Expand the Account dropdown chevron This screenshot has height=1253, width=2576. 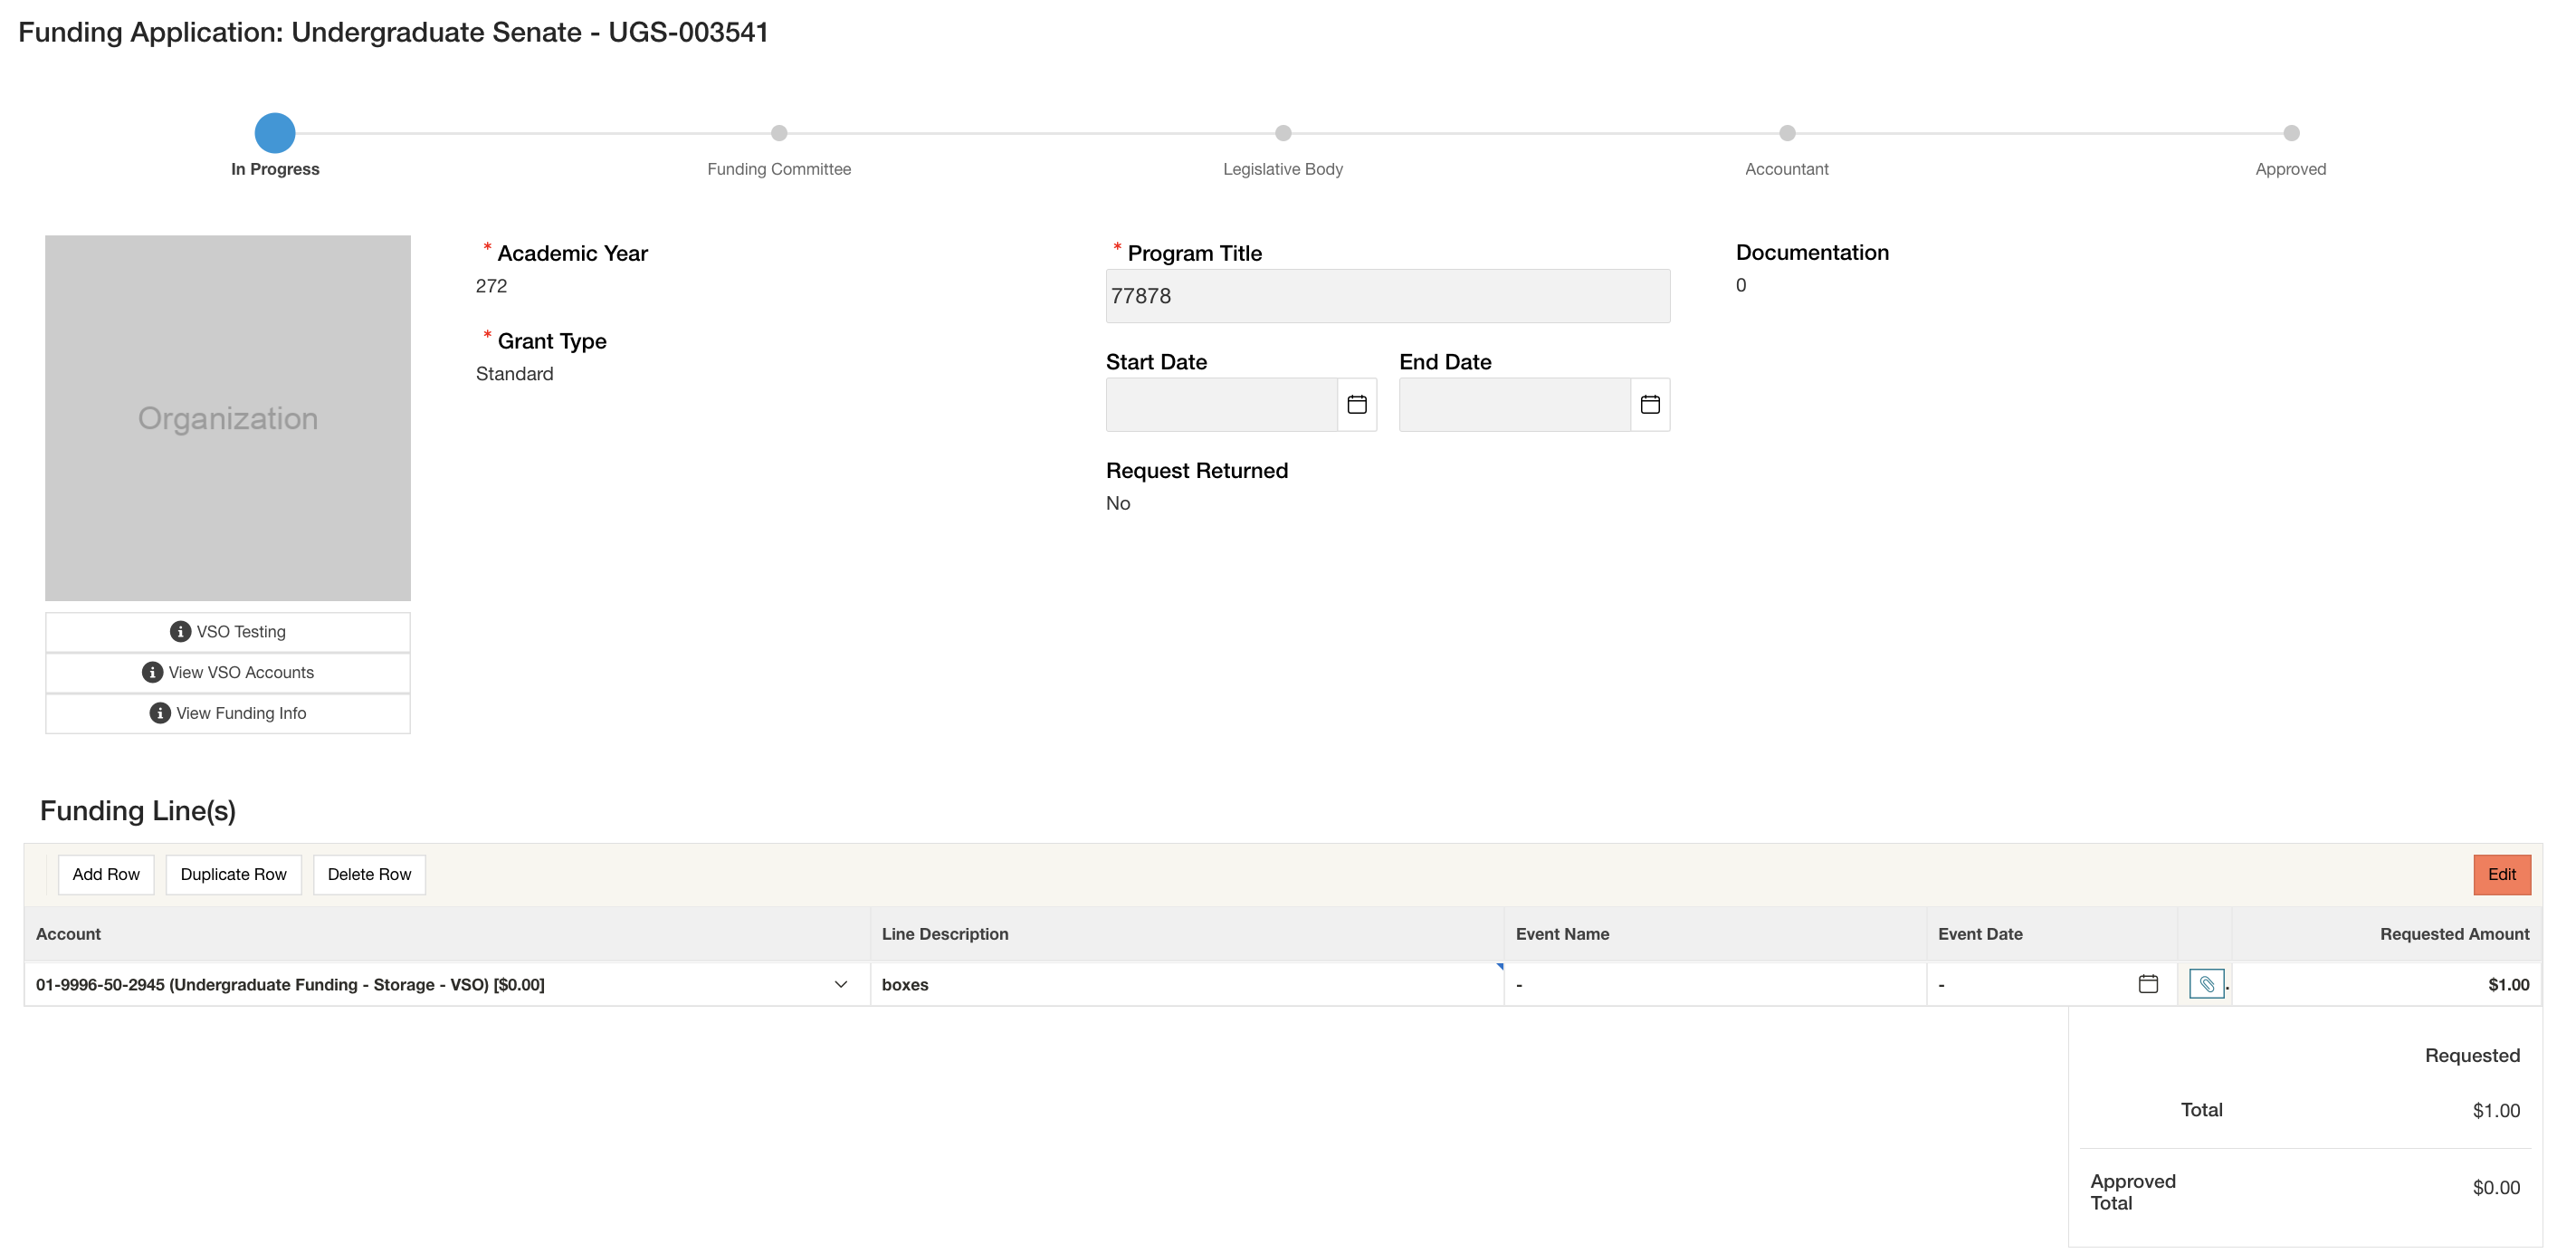coord(840,984)
